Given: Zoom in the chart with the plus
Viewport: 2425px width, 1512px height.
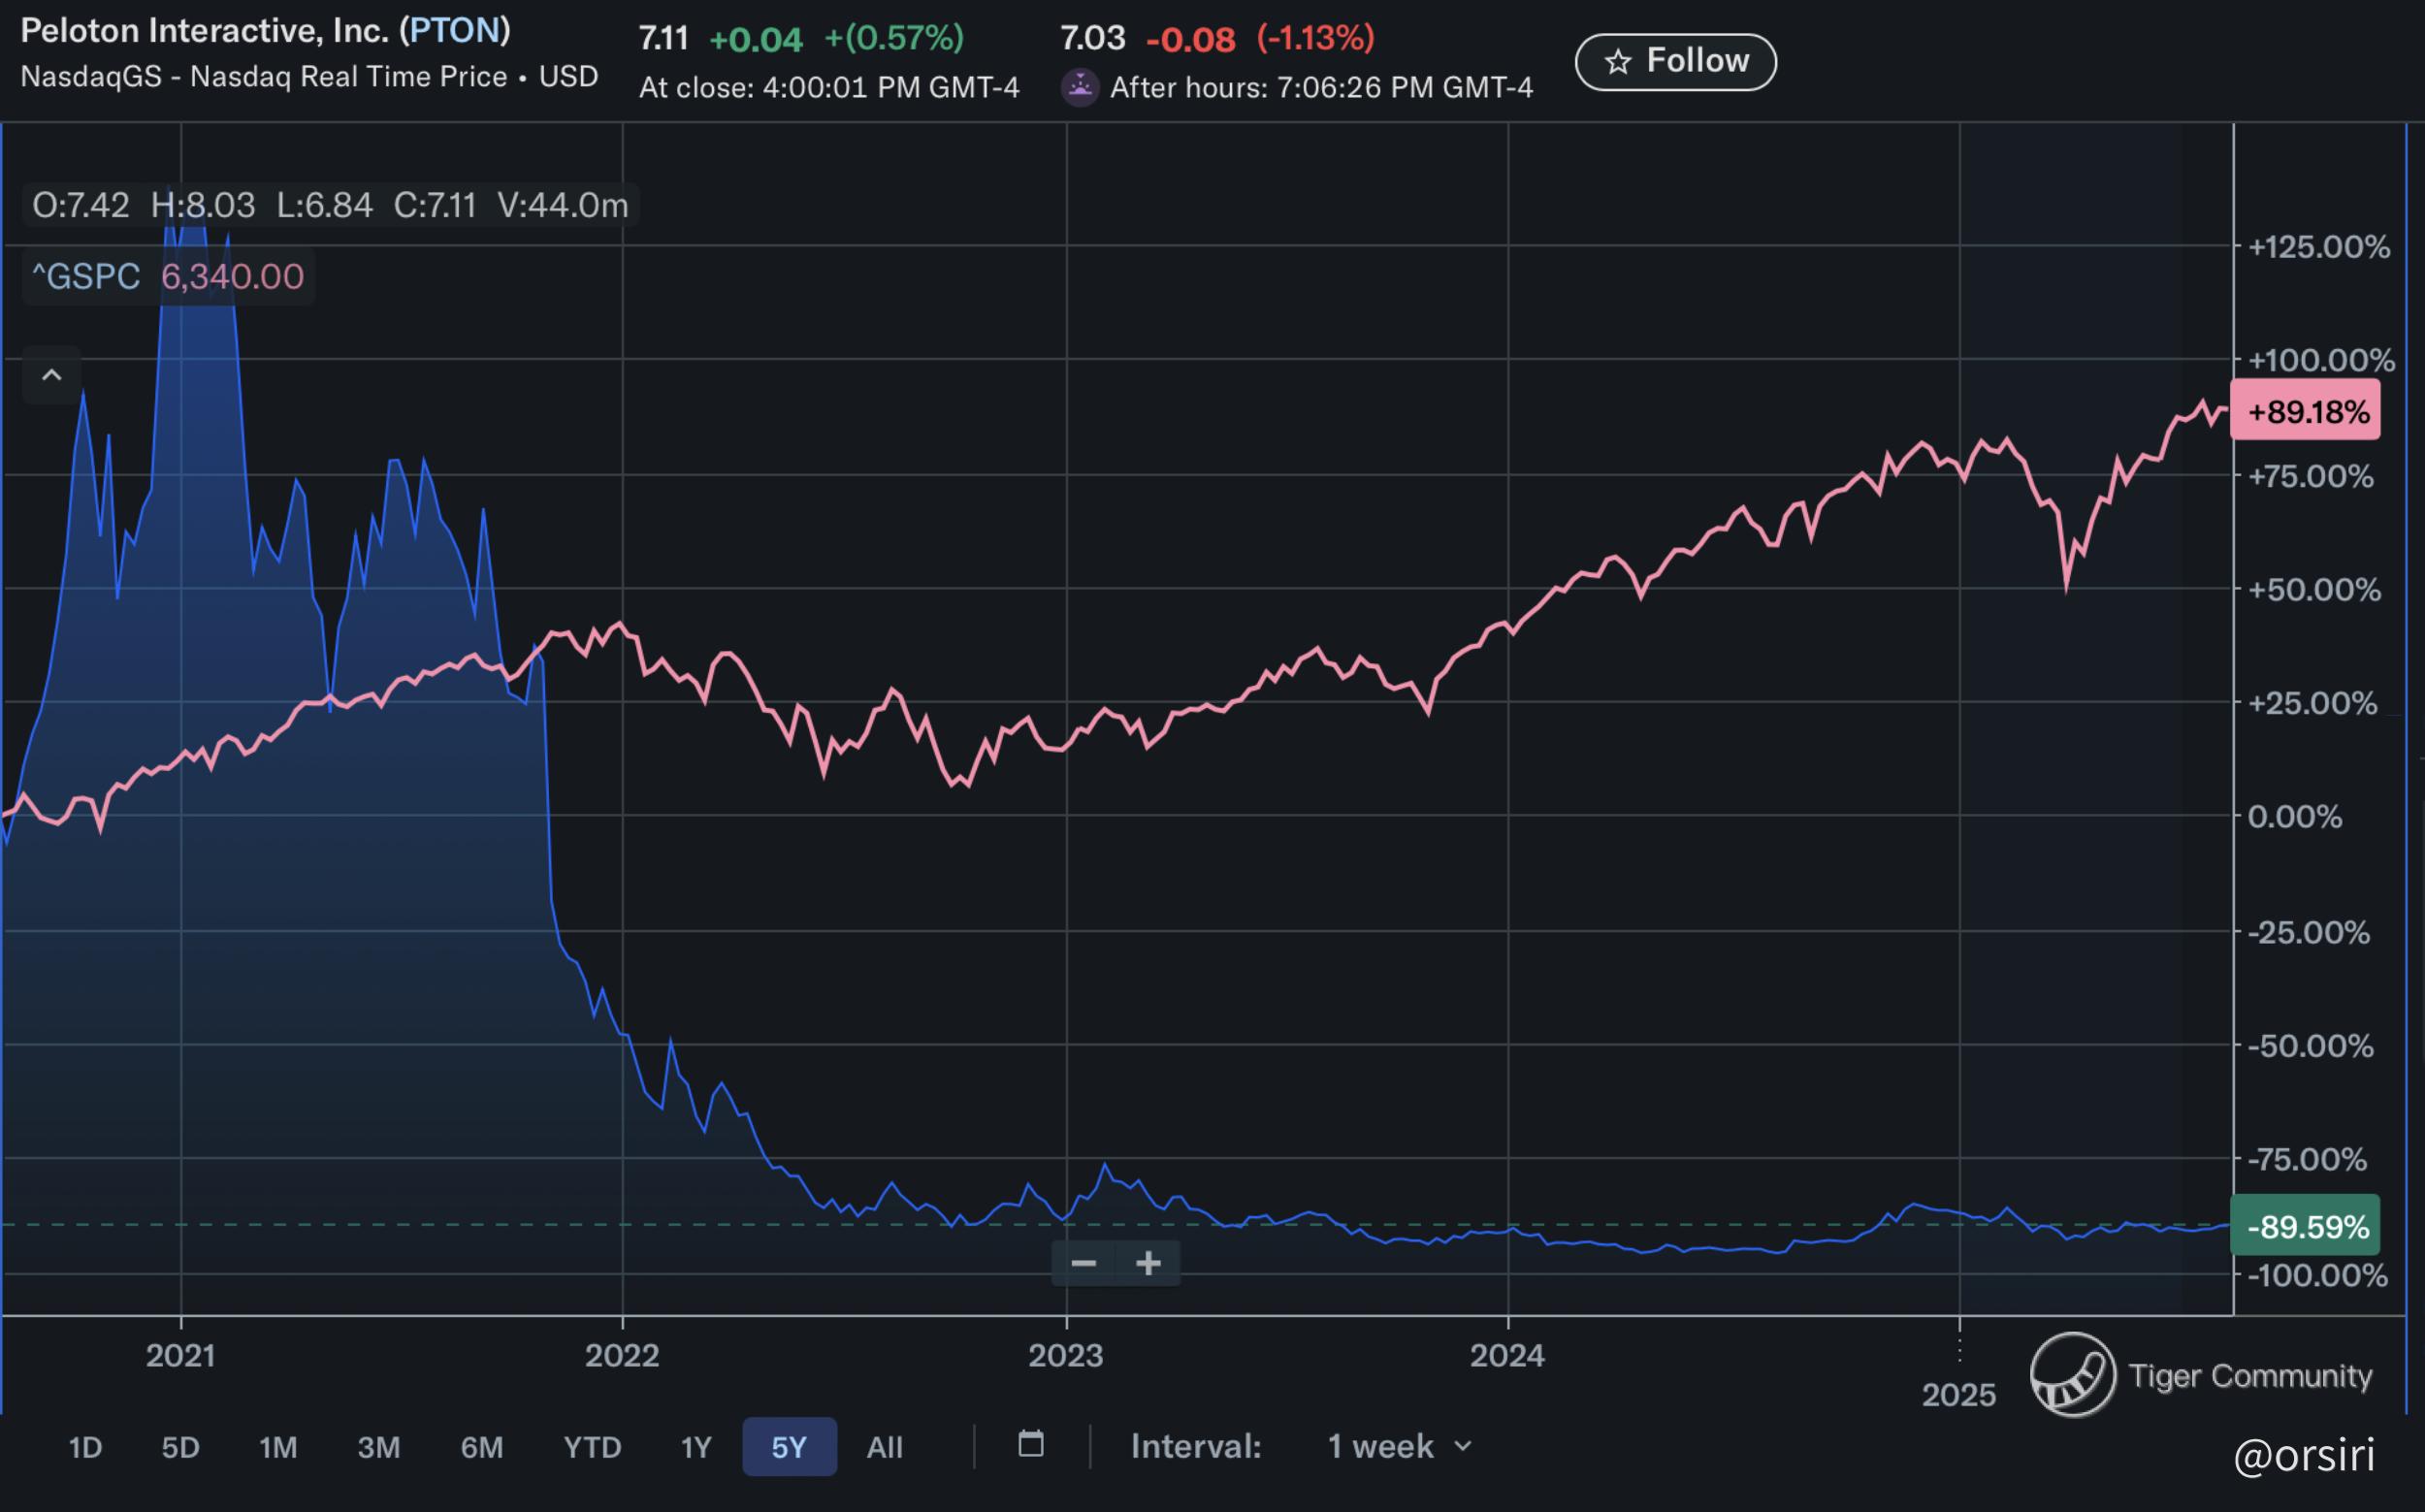Looking at the screenshot, I should pos(1148,1264).
